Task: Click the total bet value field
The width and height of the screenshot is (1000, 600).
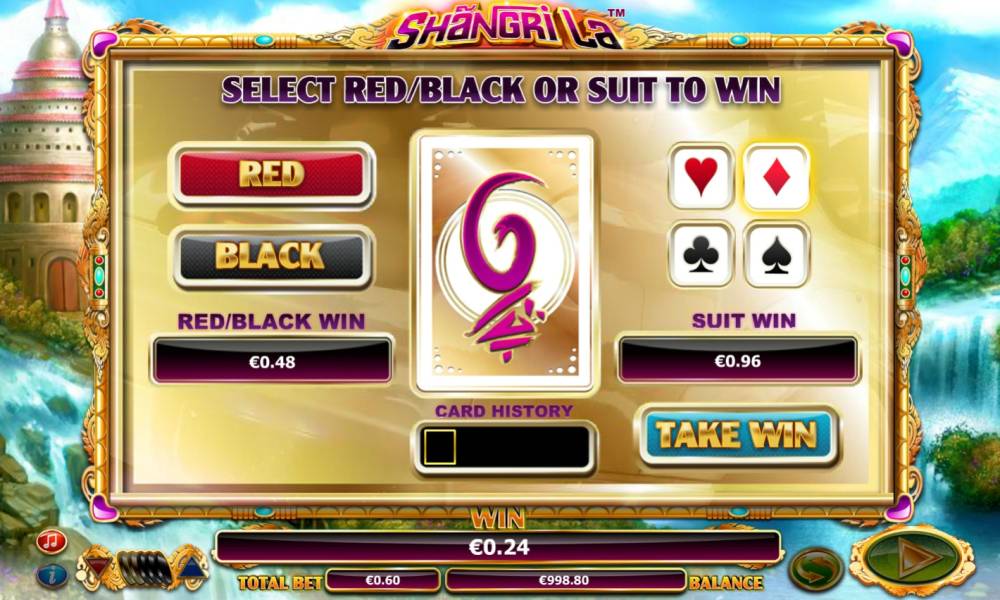Action: (383, 580)
